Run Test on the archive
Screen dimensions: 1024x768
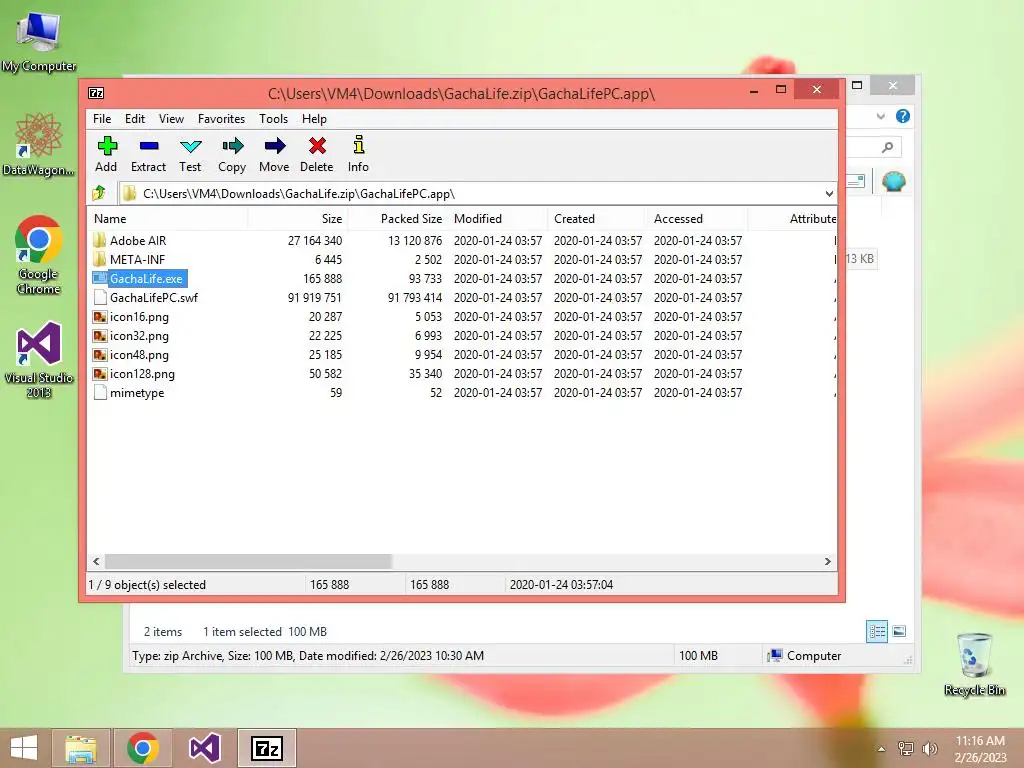pyautogui.click(x=190, y=155)
